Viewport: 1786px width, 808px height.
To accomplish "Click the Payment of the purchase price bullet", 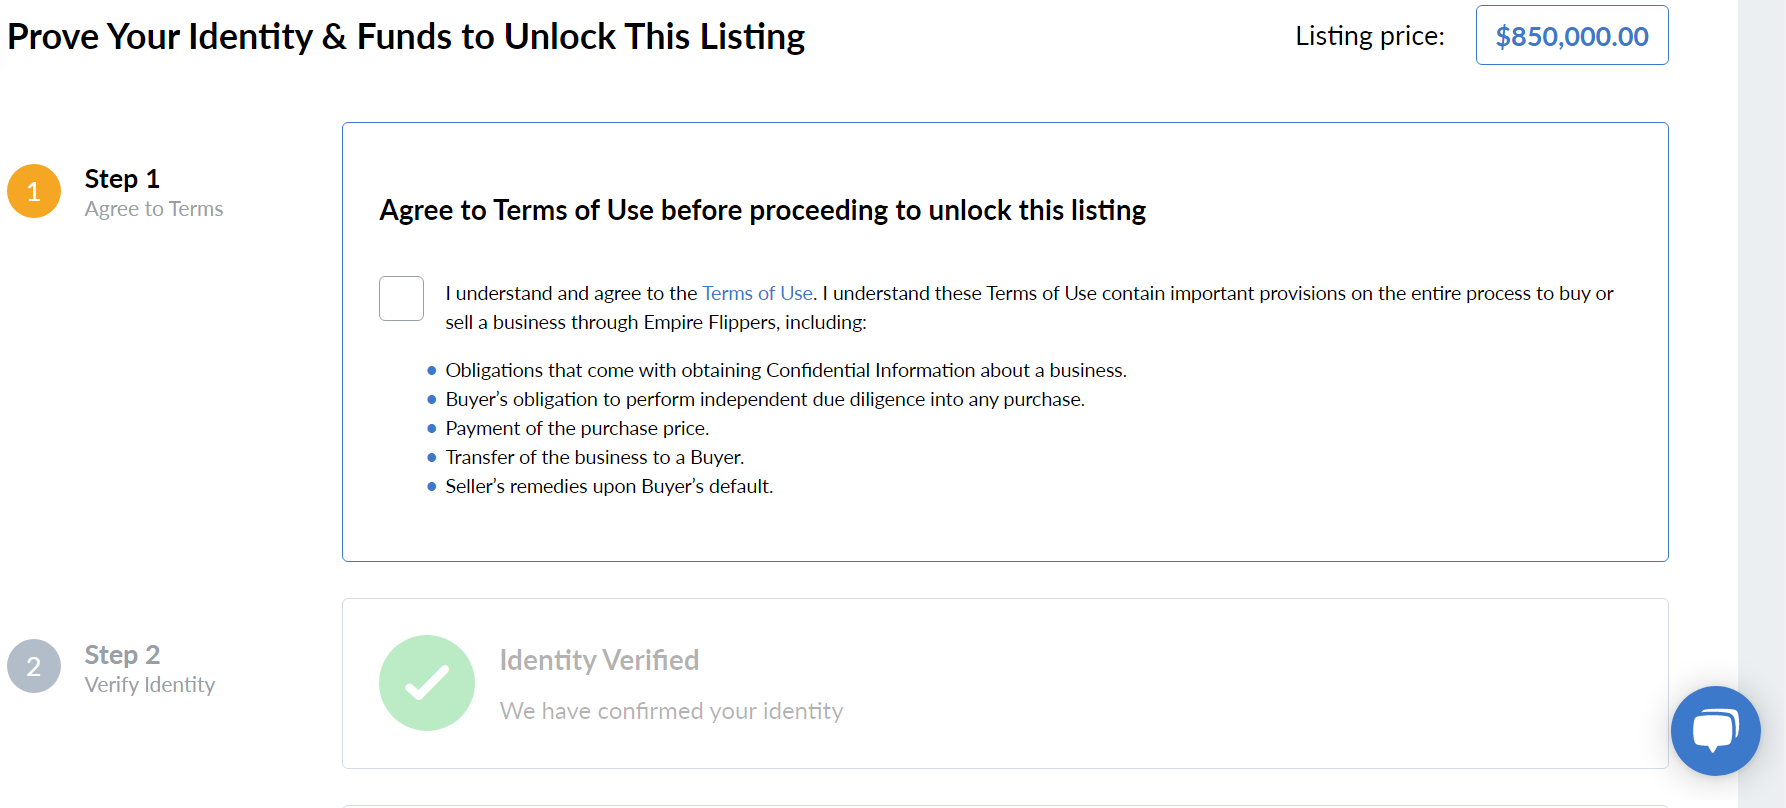I will (x=577, y=428).
